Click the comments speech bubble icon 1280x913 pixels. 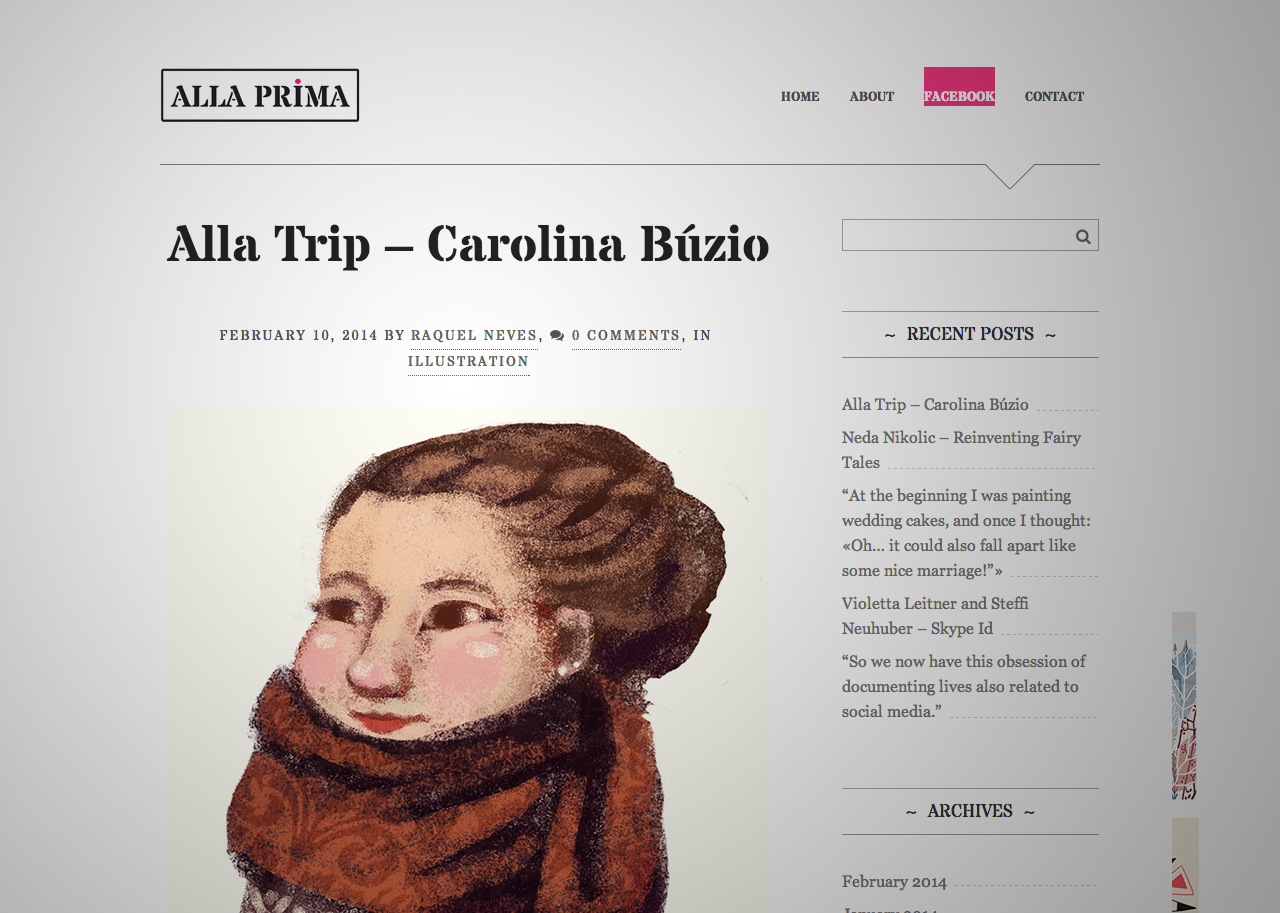point(557,336)
